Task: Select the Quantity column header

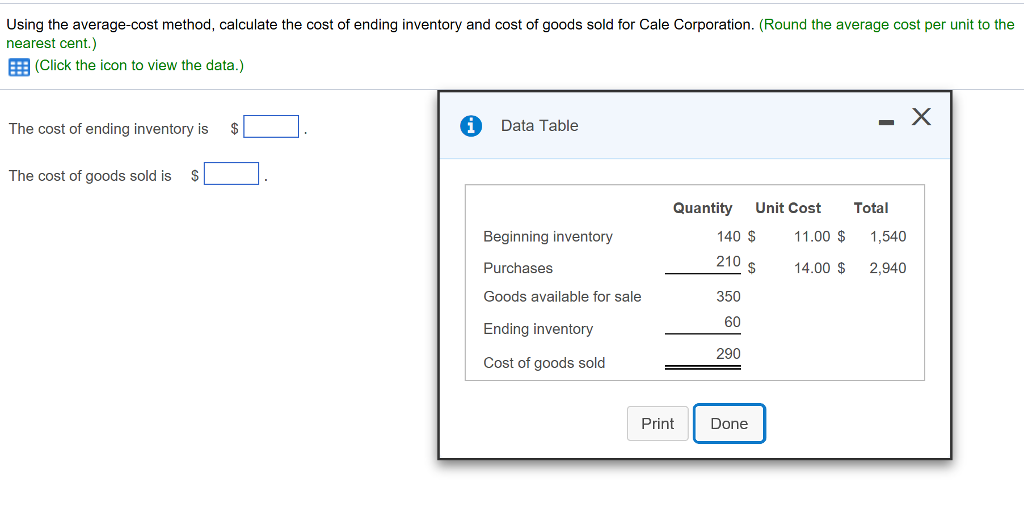Action: 703,208
